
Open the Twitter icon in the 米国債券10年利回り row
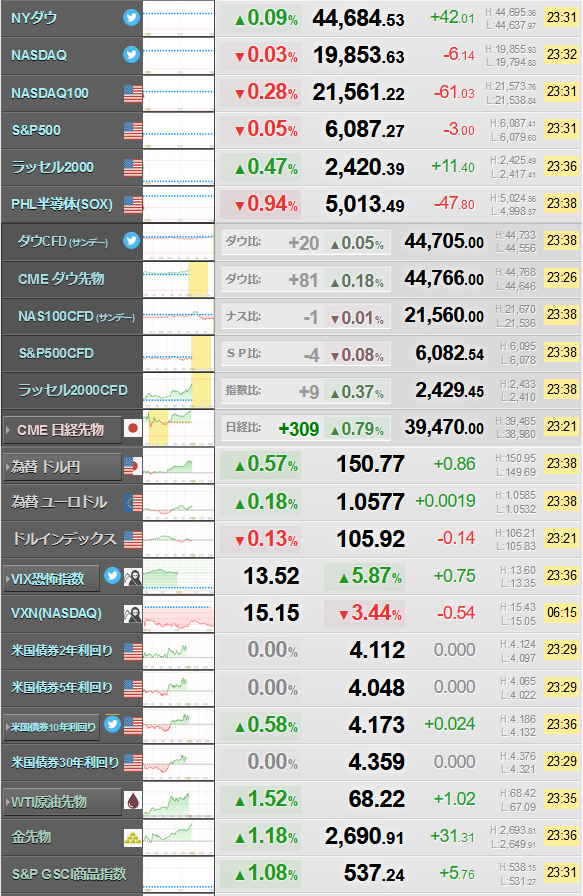pyautogui.click(x=113, y=725)
